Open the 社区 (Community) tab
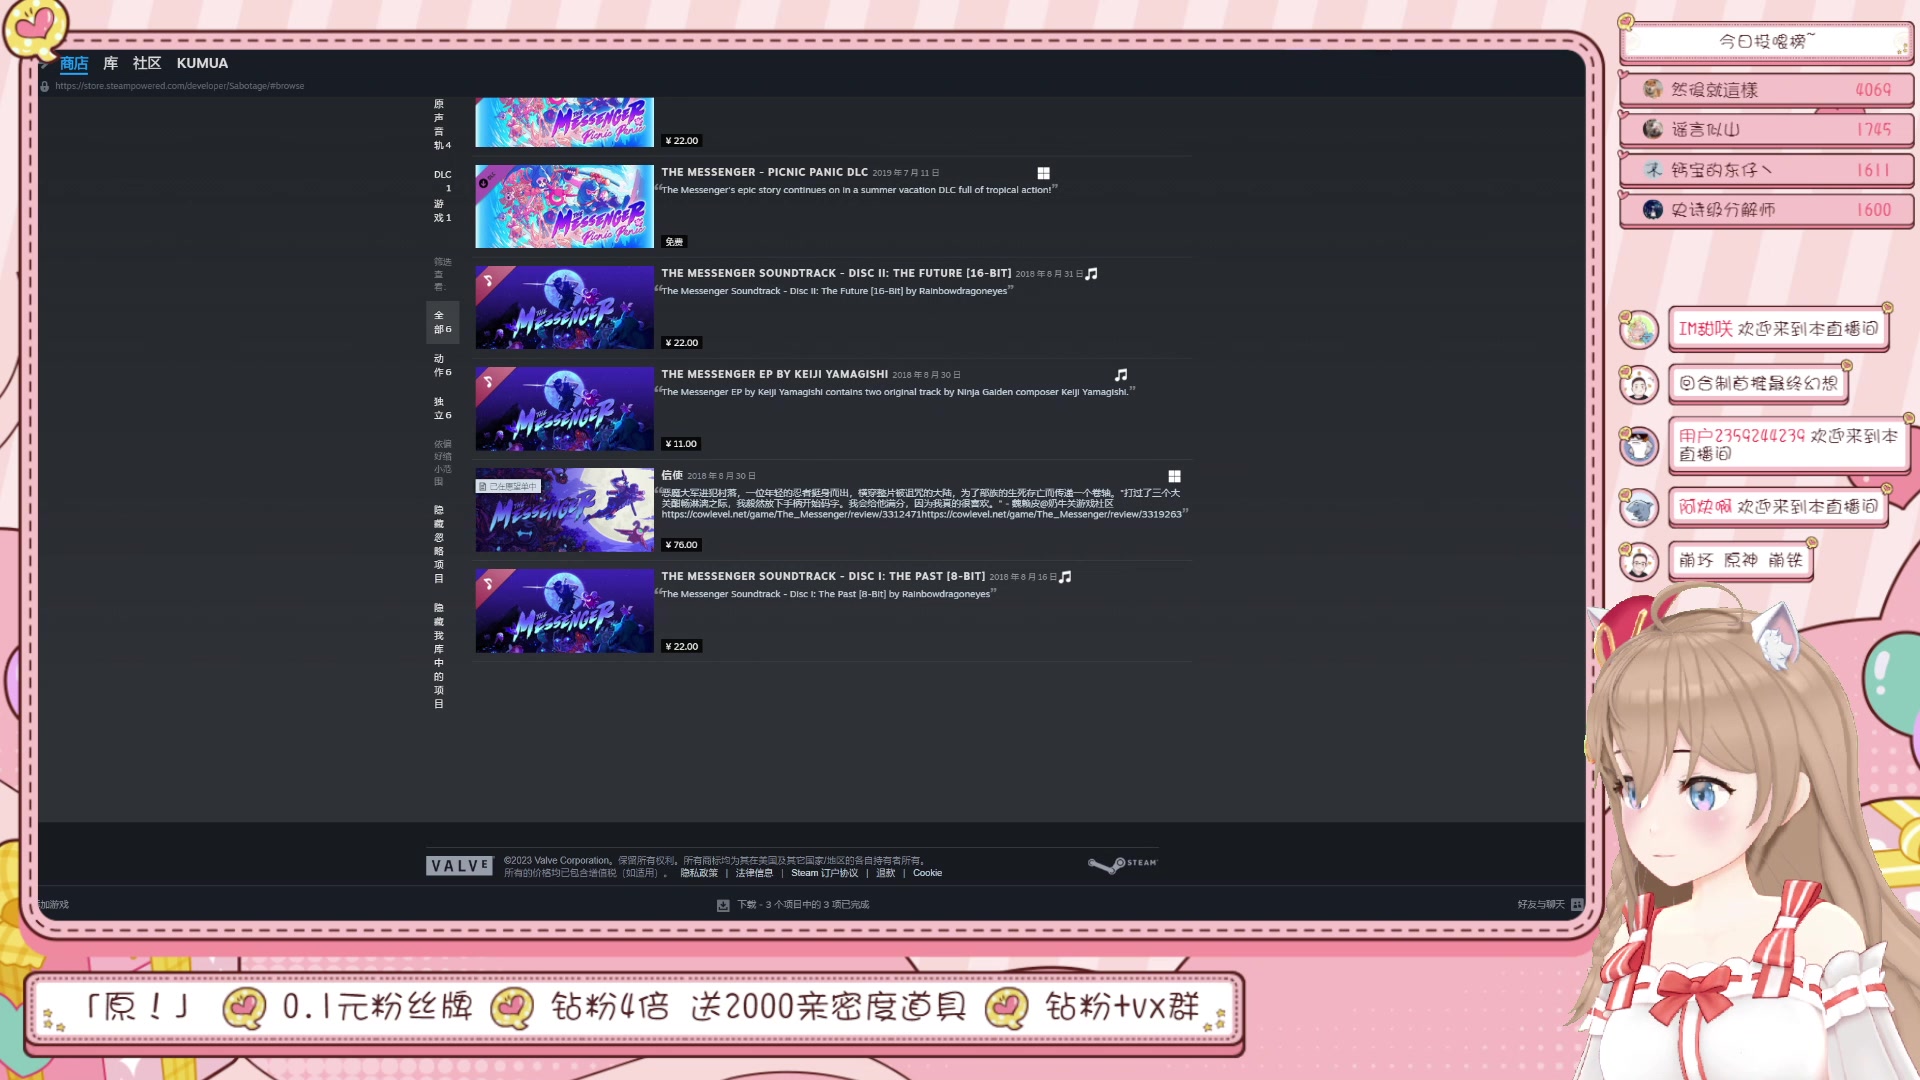The image size is (1920, 1080). coord(147,63)
